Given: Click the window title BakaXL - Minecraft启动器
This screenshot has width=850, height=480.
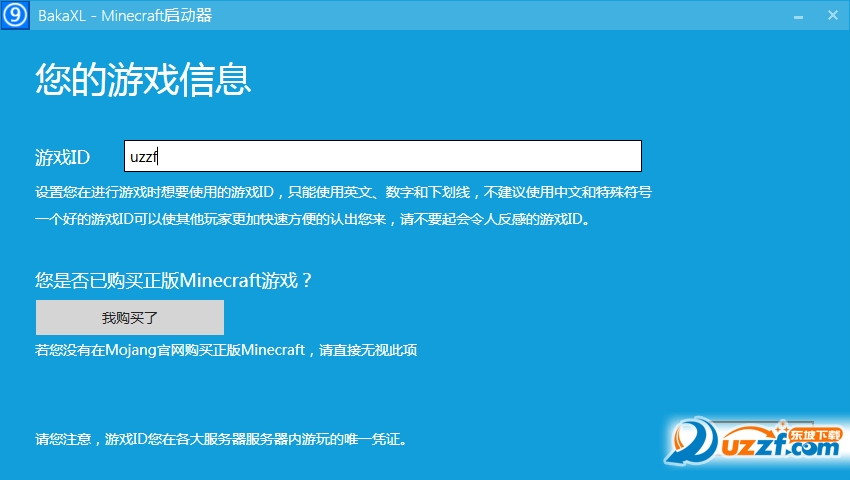Looking at the screenshot, I should click(x=125, y=15).
